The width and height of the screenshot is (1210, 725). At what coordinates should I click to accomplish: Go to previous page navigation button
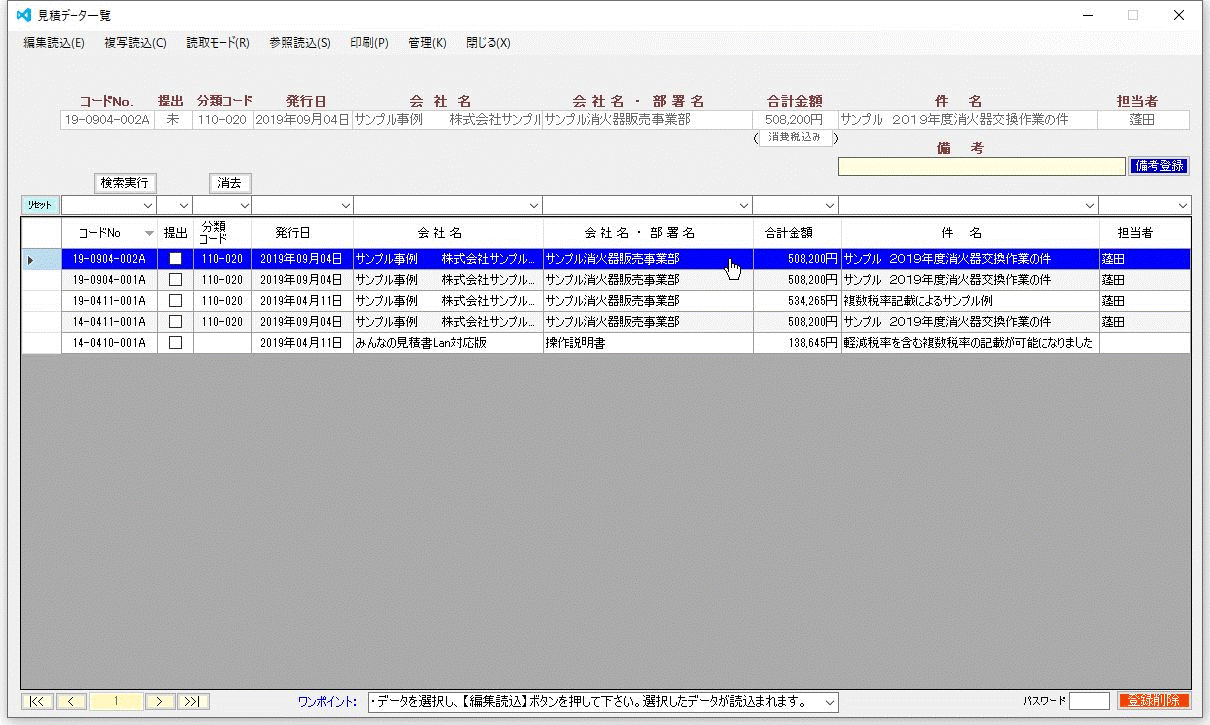click(71, 701)
